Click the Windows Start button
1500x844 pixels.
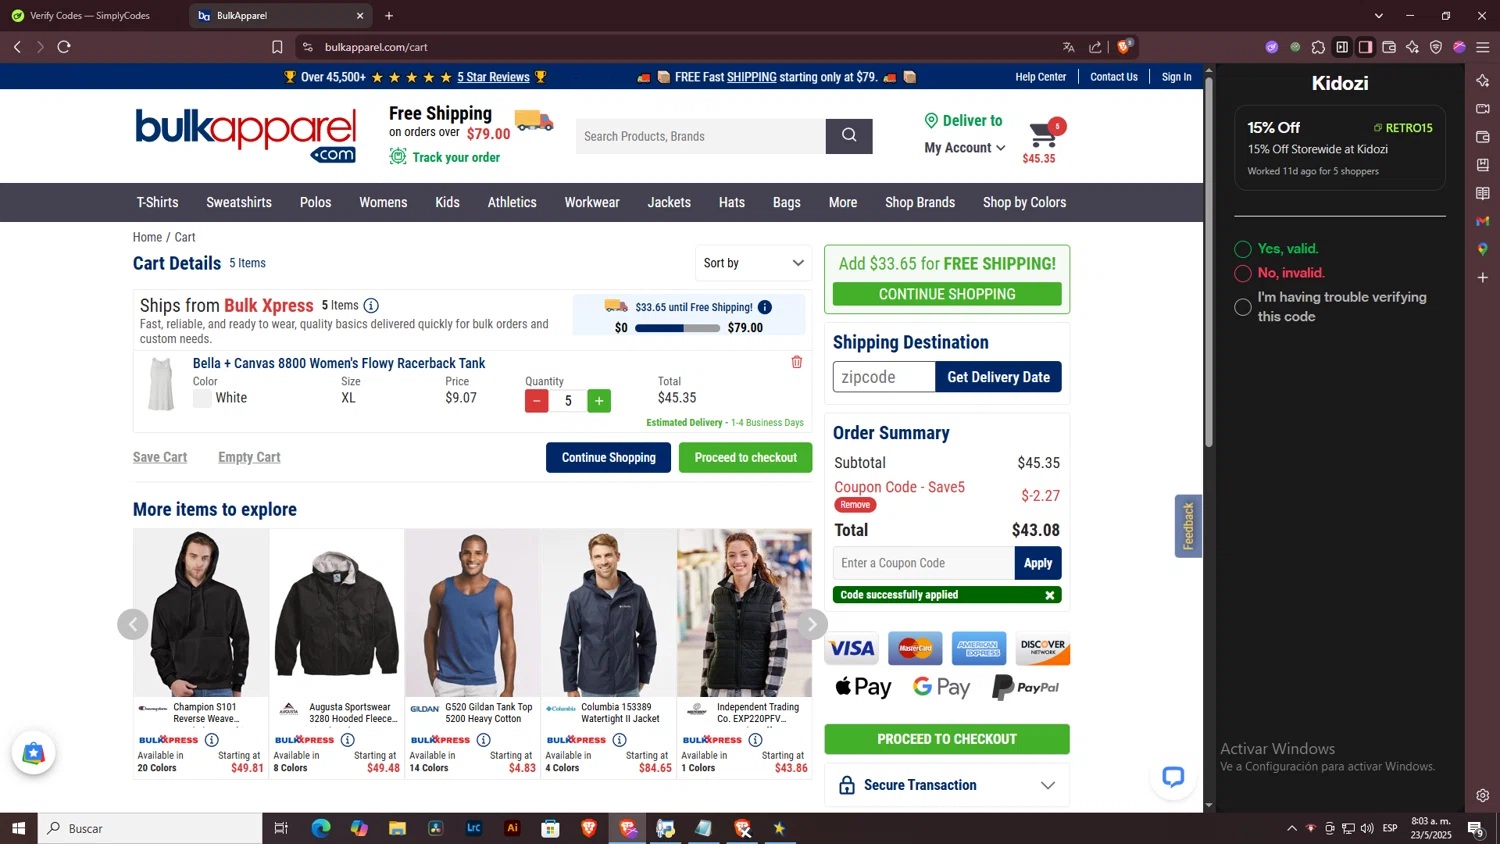tap(18, 828)
